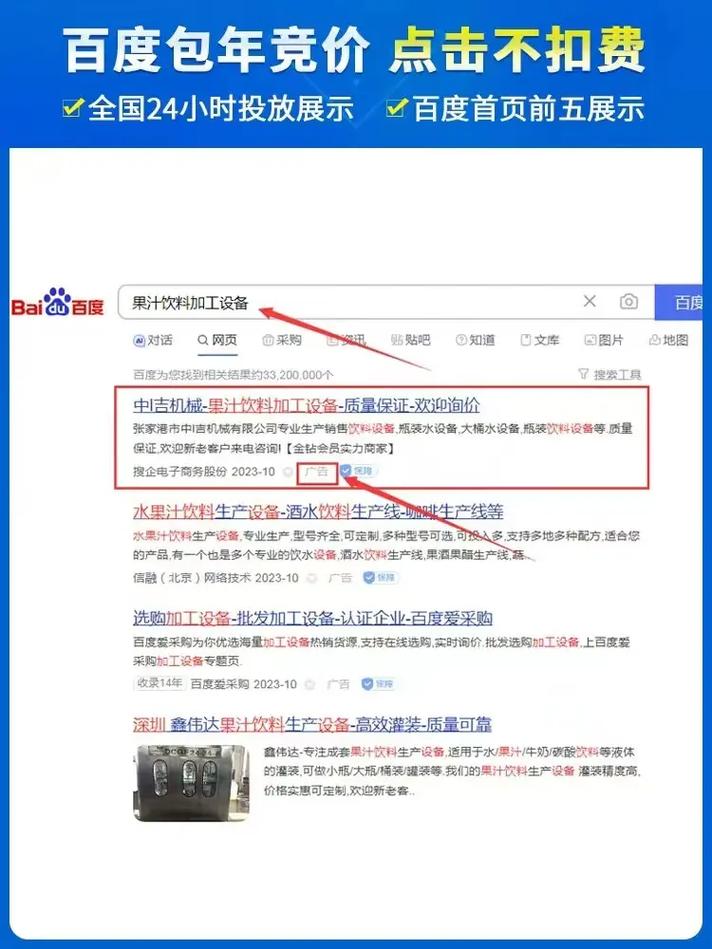Click the Baidu logo

(x=58, y=302)
